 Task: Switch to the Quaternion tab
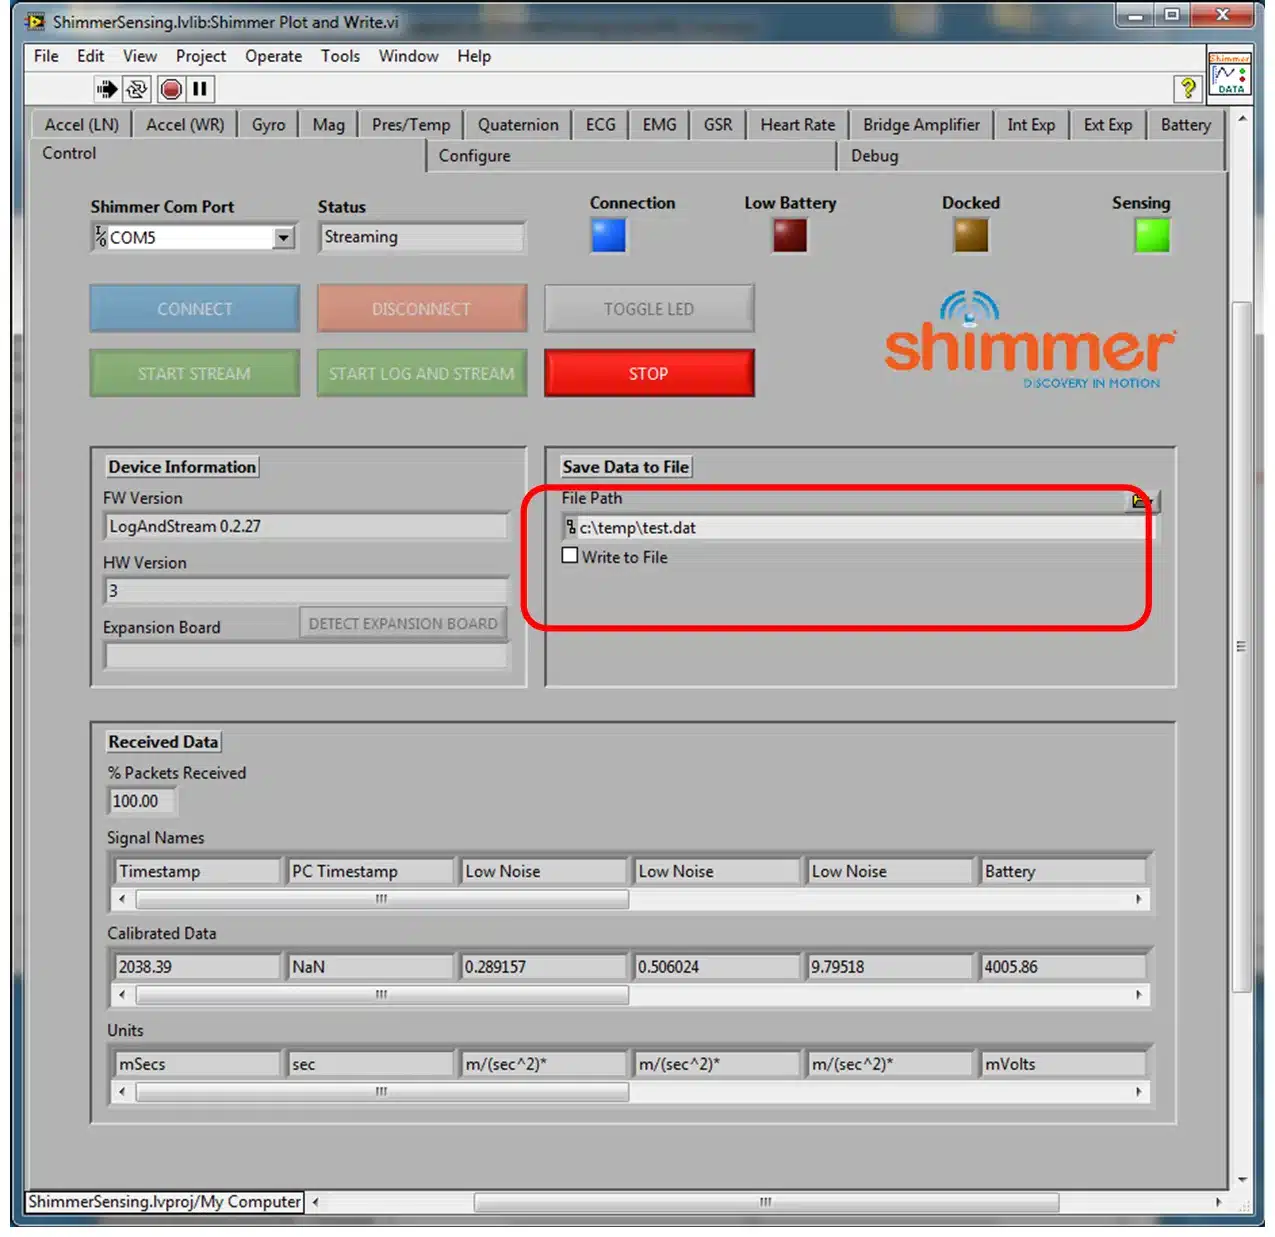(518, 125)
